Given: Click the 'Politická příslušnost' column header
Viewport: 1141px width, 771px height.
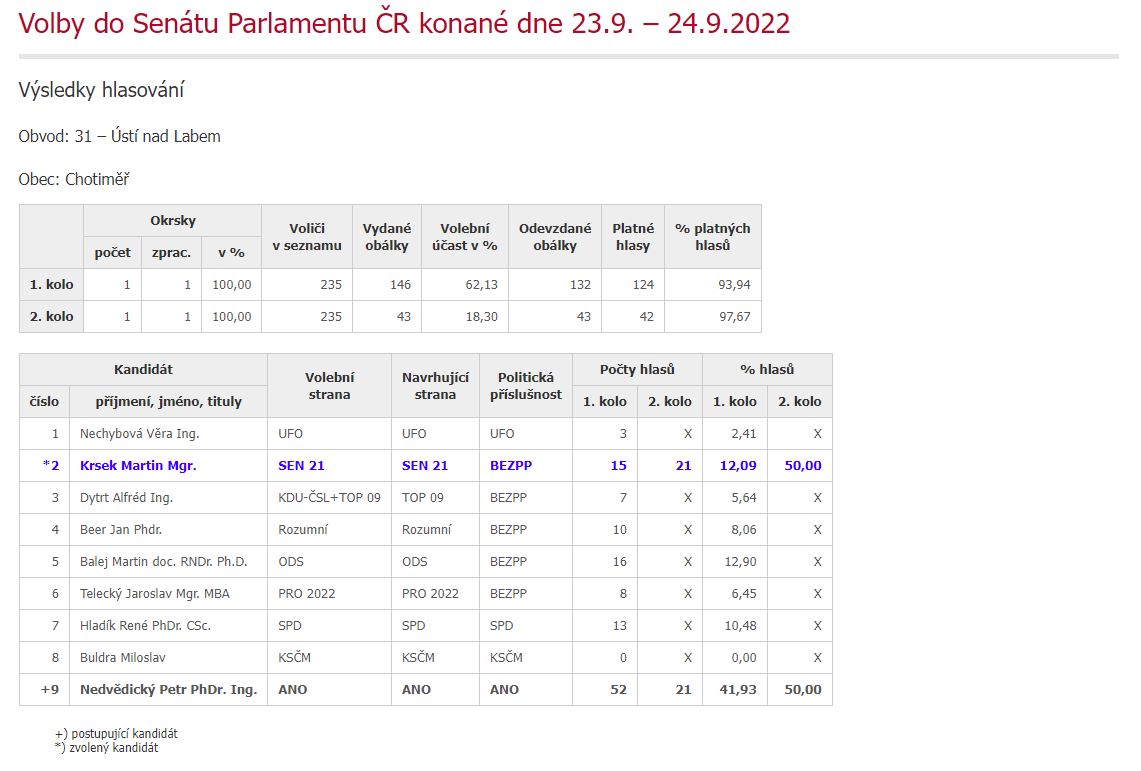Looking at the screenshot, I should (525, 385).
